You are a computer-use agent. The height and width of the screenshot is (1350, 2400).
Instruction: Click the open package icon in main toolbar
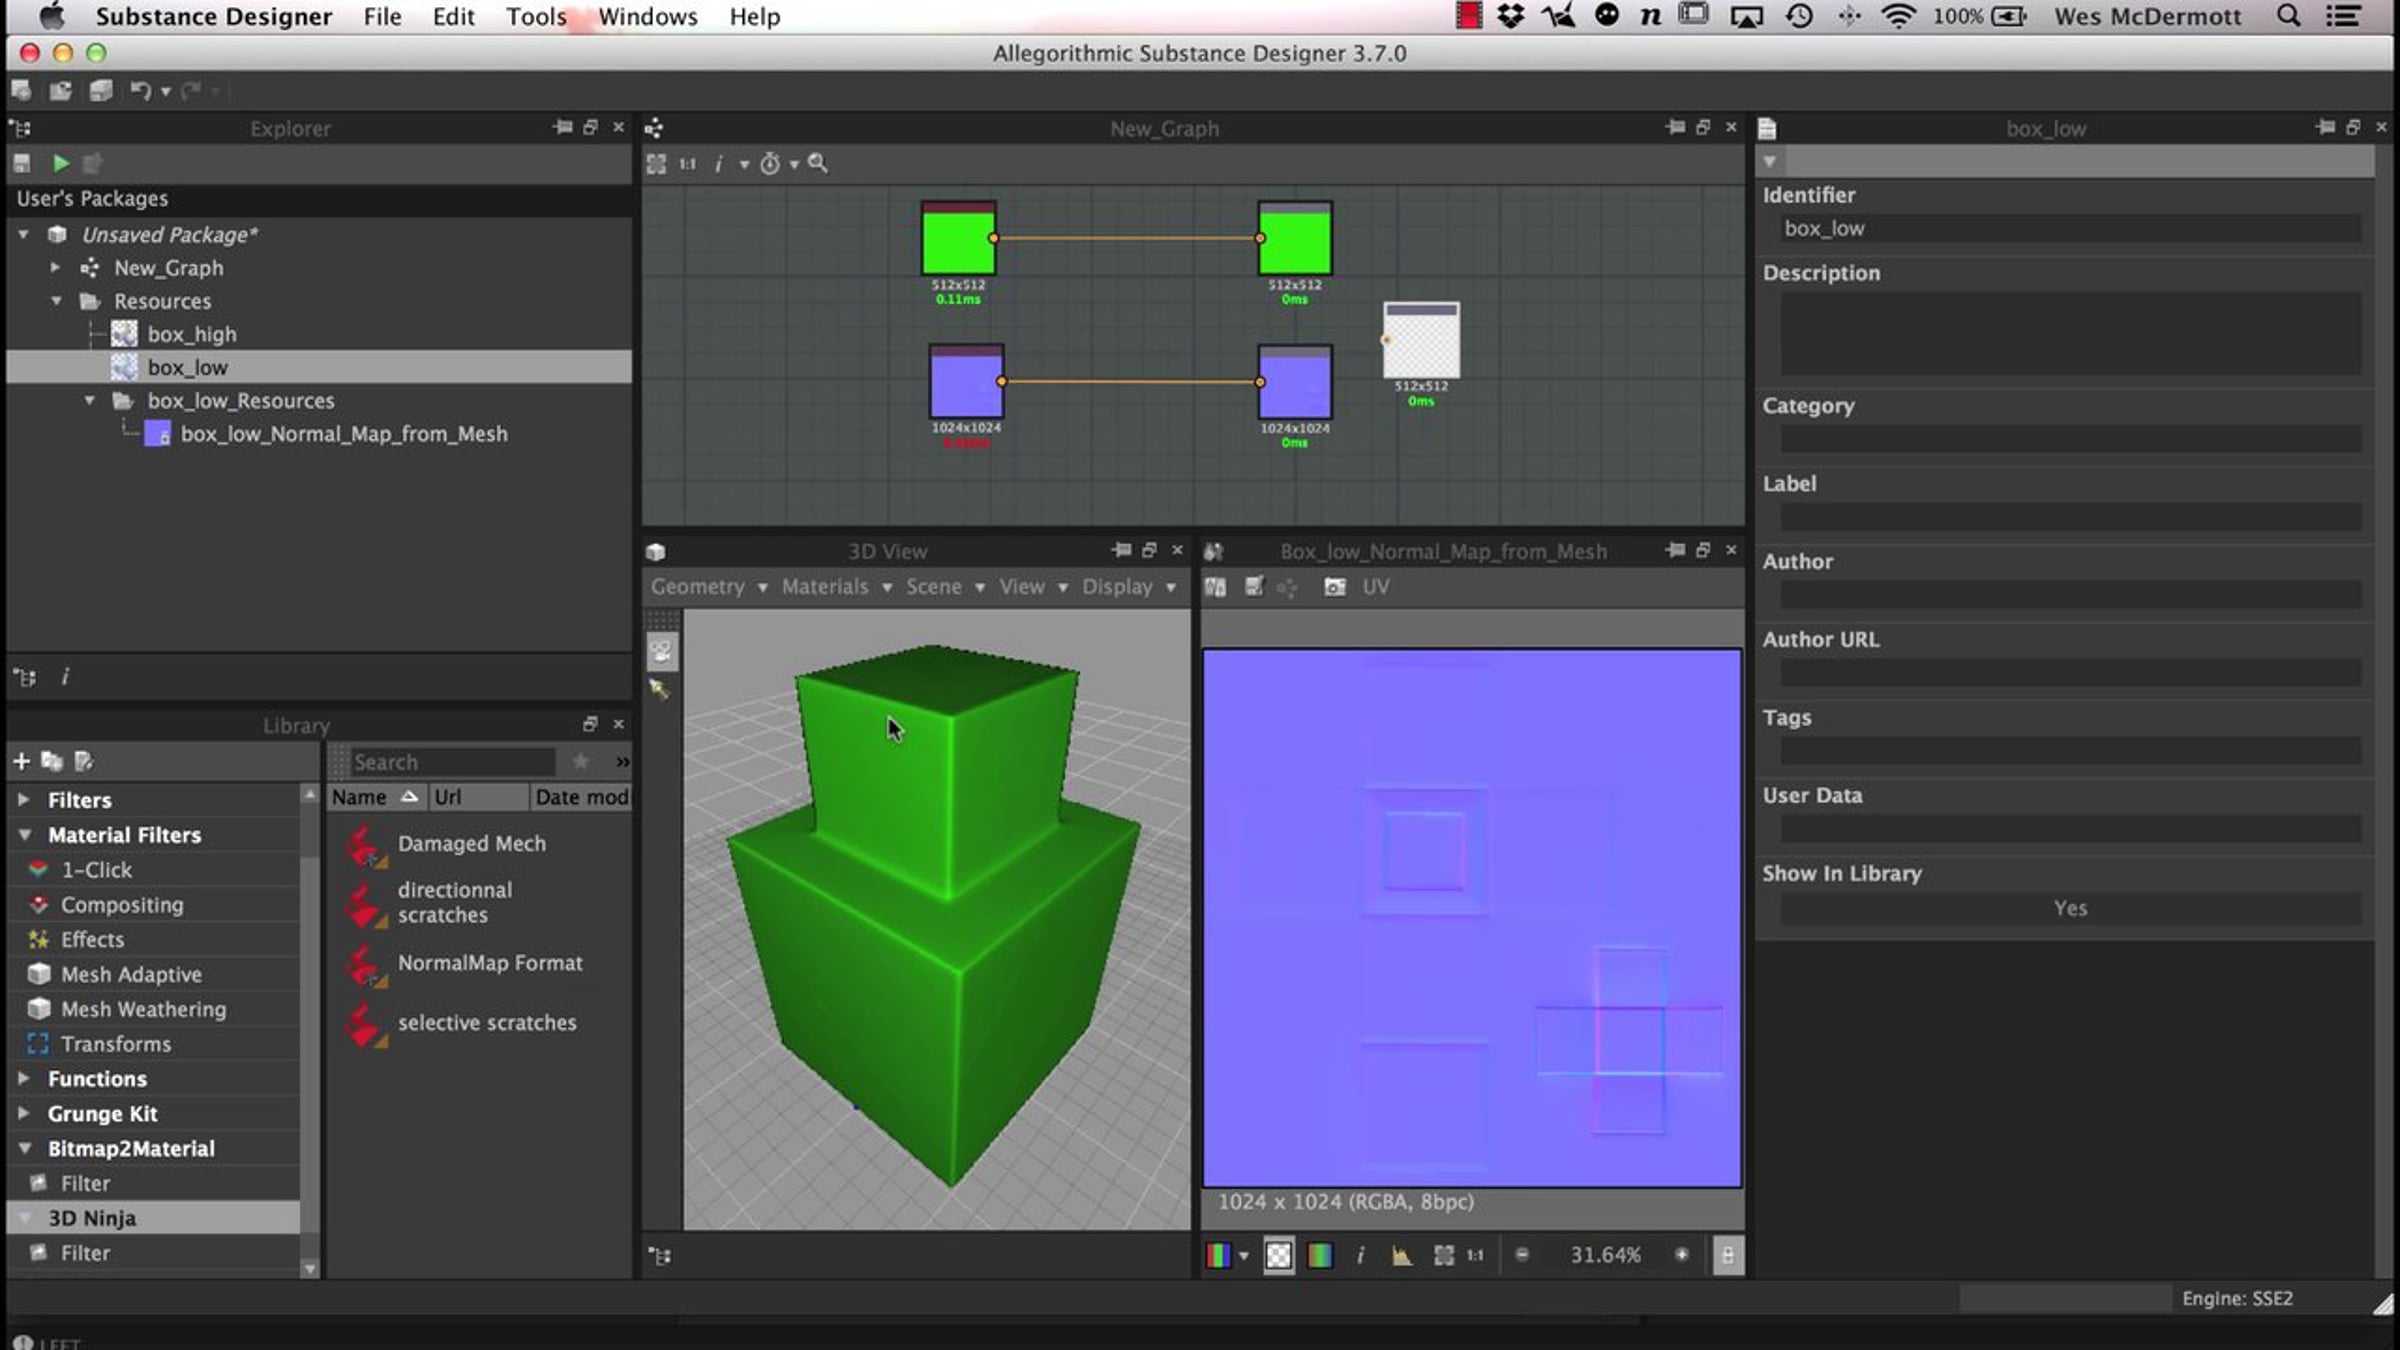(61, 91)
